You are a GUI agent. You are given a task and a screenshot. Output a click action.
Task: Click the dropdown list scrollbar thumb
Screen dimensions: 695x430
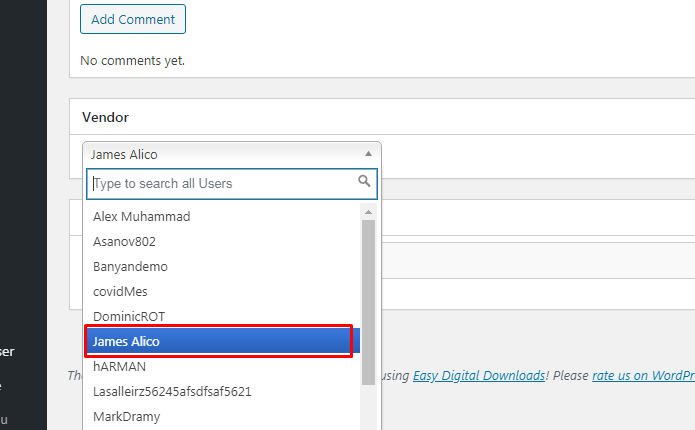tap(368, 302)
